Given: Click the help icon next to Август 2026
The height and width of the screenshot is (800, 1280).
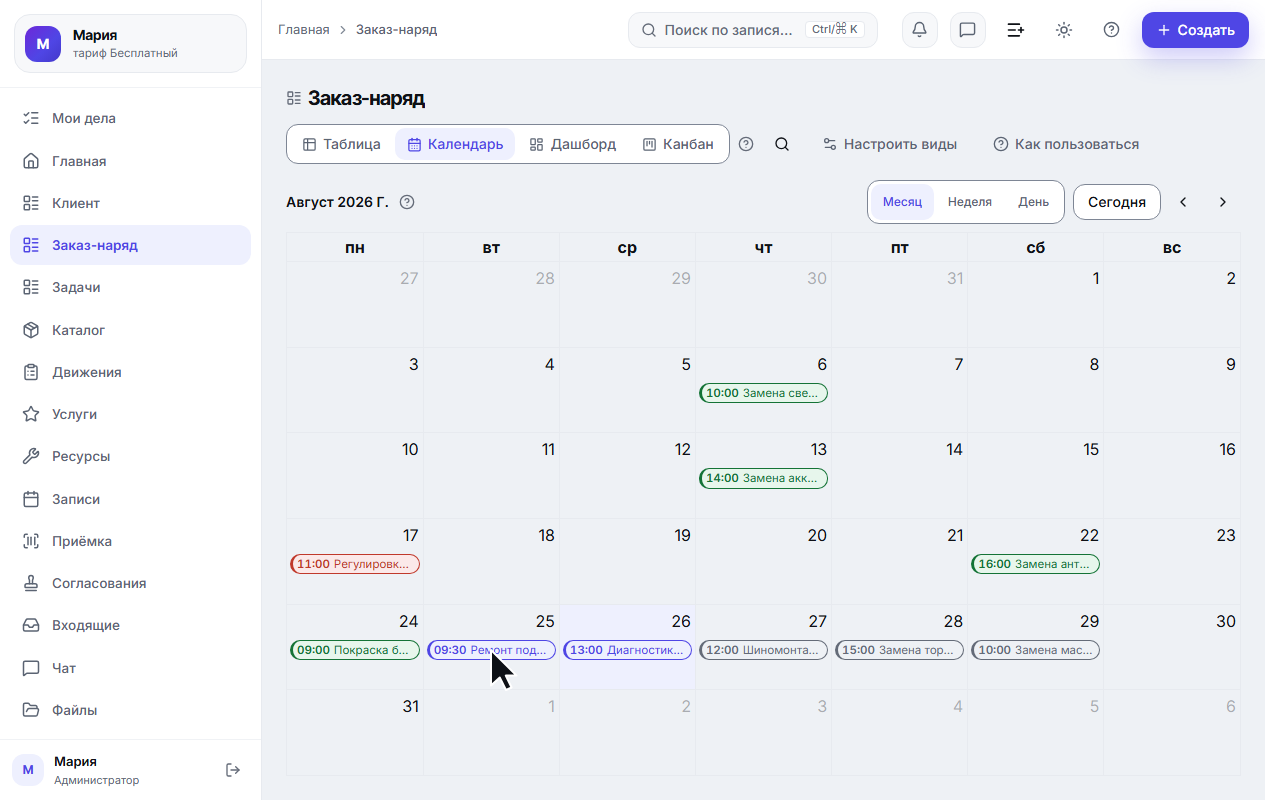Looking at the screenshot, I should (x=407, y=202).
